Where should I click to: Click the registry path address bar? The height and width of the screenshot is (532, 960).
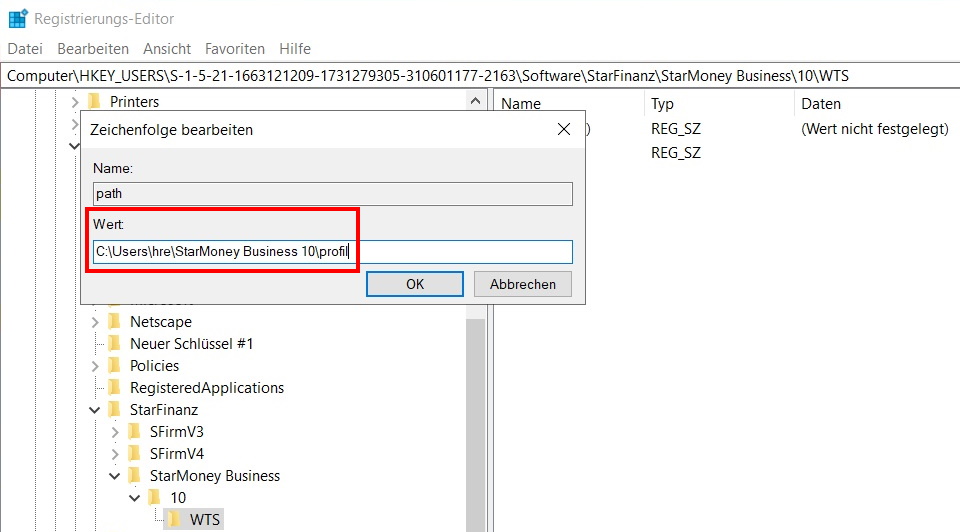[x=480, y=76]
